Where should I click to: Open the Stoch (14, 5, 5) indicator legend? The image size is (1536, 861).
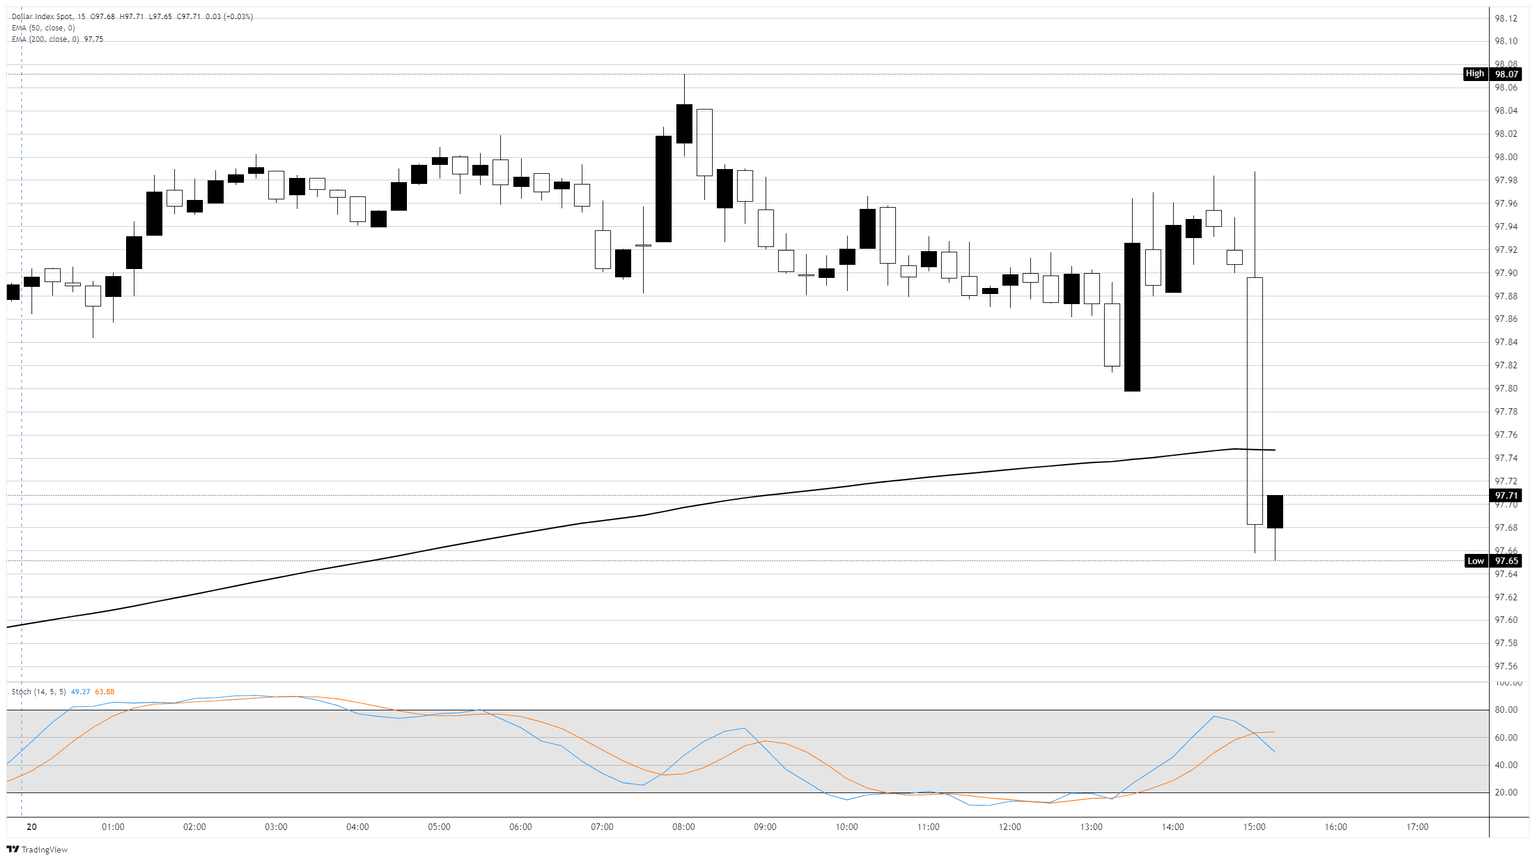click(38, 691)
